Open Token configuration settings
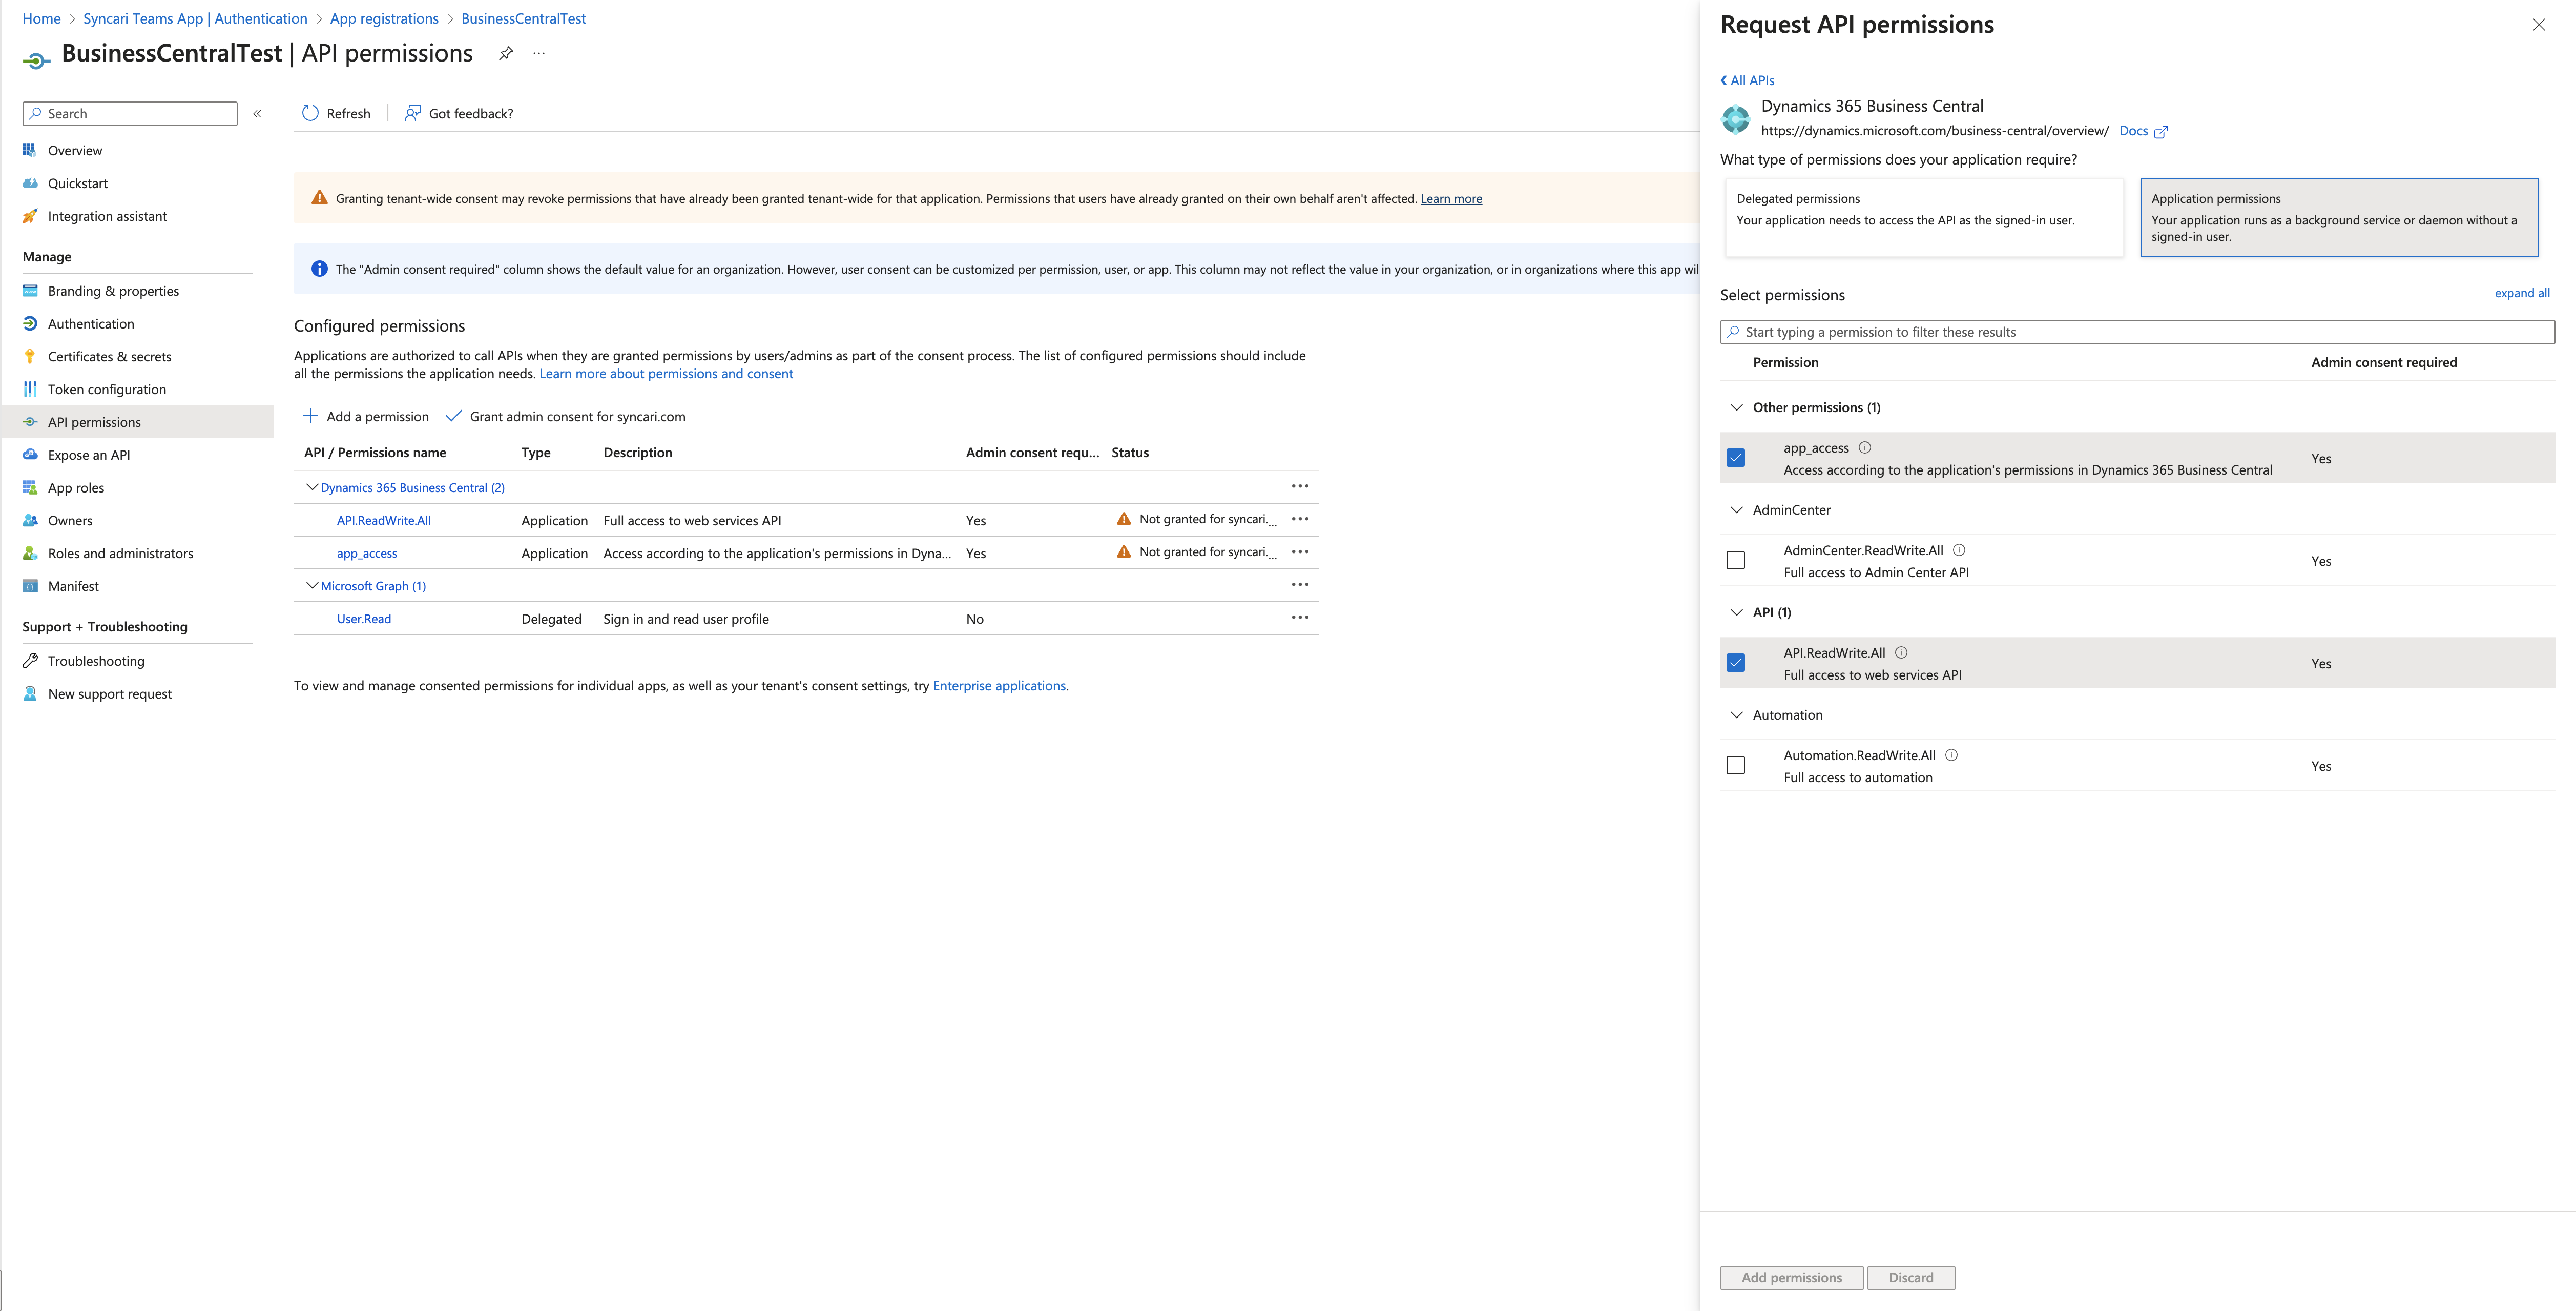The height and width of the screenshot is (1311, 2576). click(107, 389)
